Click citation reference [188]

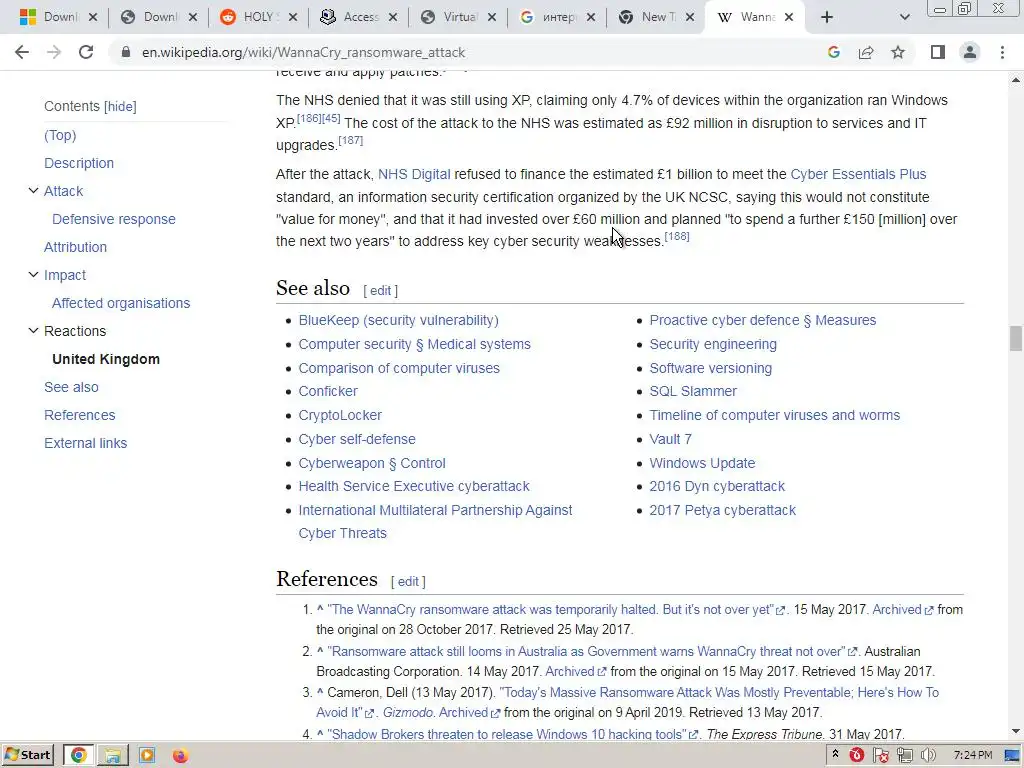point(677,236)
